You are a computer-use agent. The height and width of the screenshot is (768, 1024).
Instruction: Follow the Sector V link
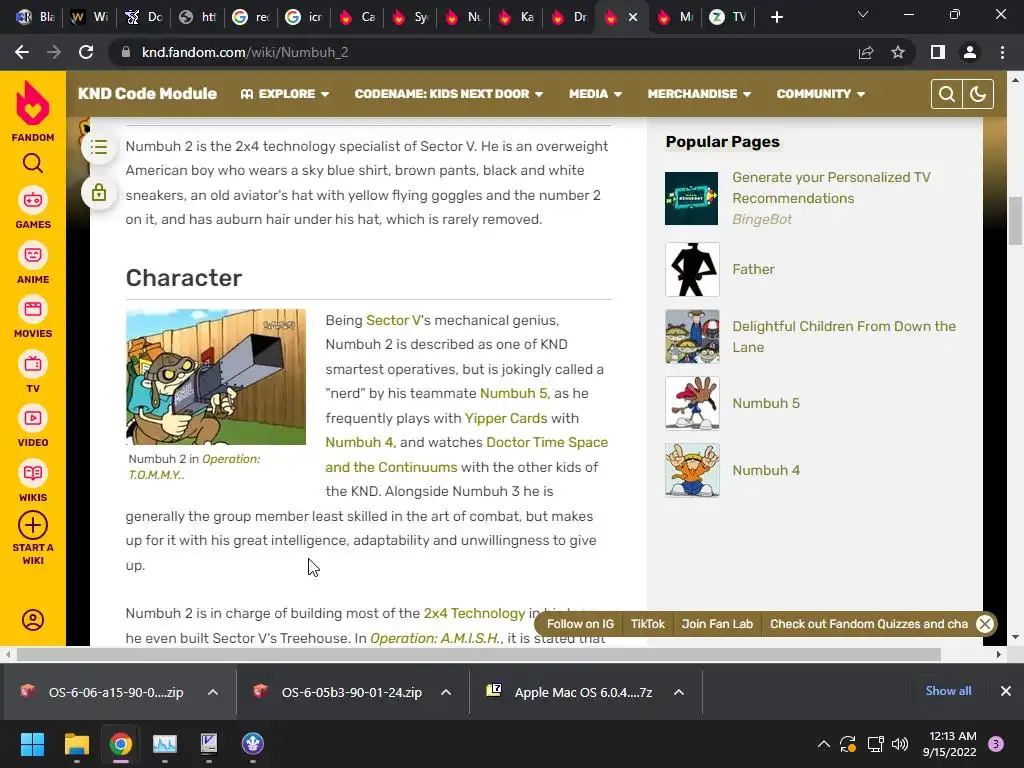(393, 320)
